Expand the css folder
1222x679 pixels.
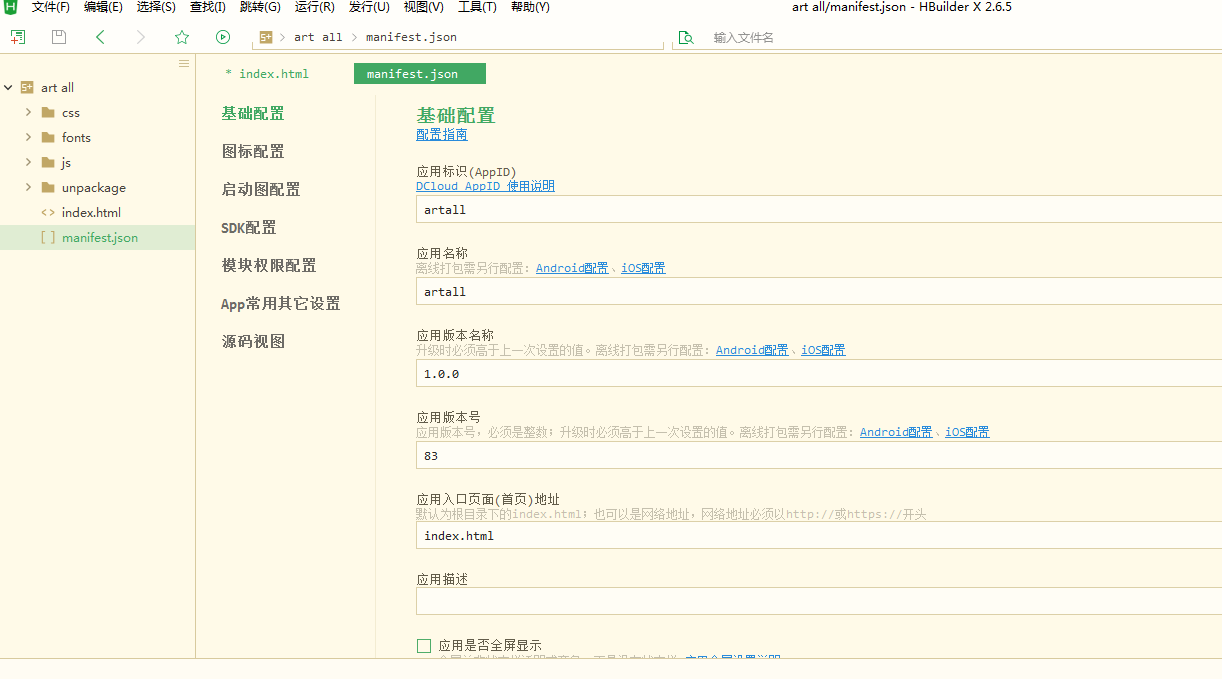(29, 112)
